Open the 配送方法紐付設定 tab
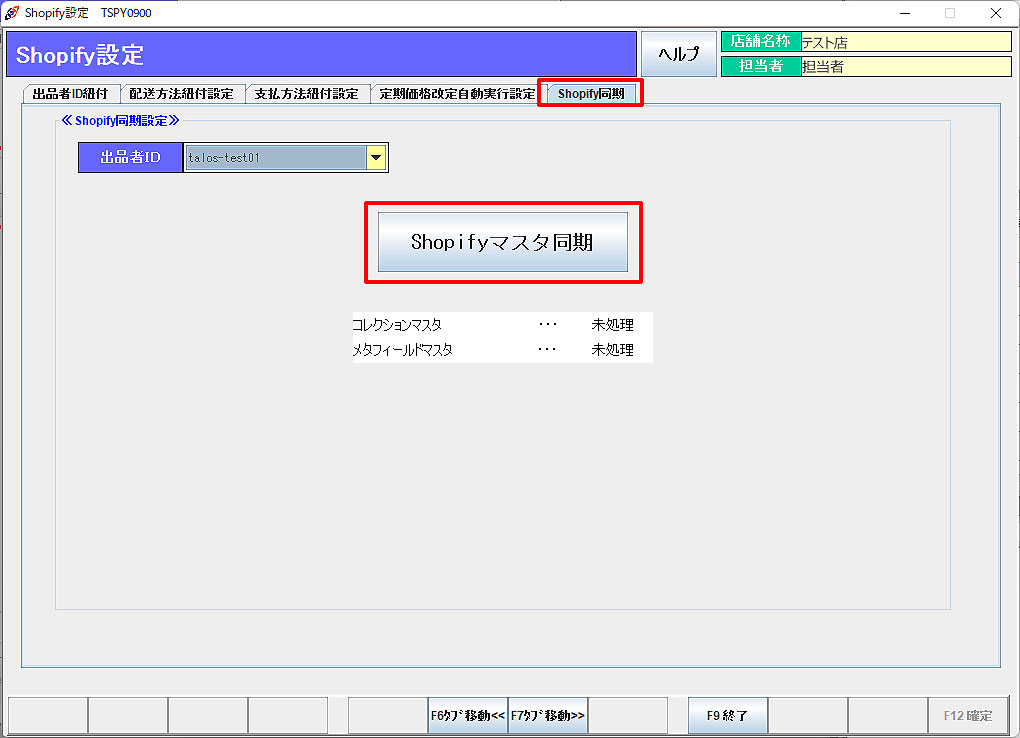Screen dimensions: 1020x738 click(181, 94)
